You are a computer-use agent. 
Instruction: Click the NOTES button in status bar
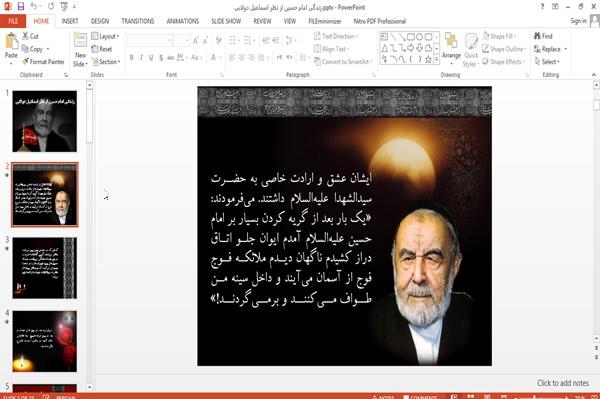click(x=383, y=397)
